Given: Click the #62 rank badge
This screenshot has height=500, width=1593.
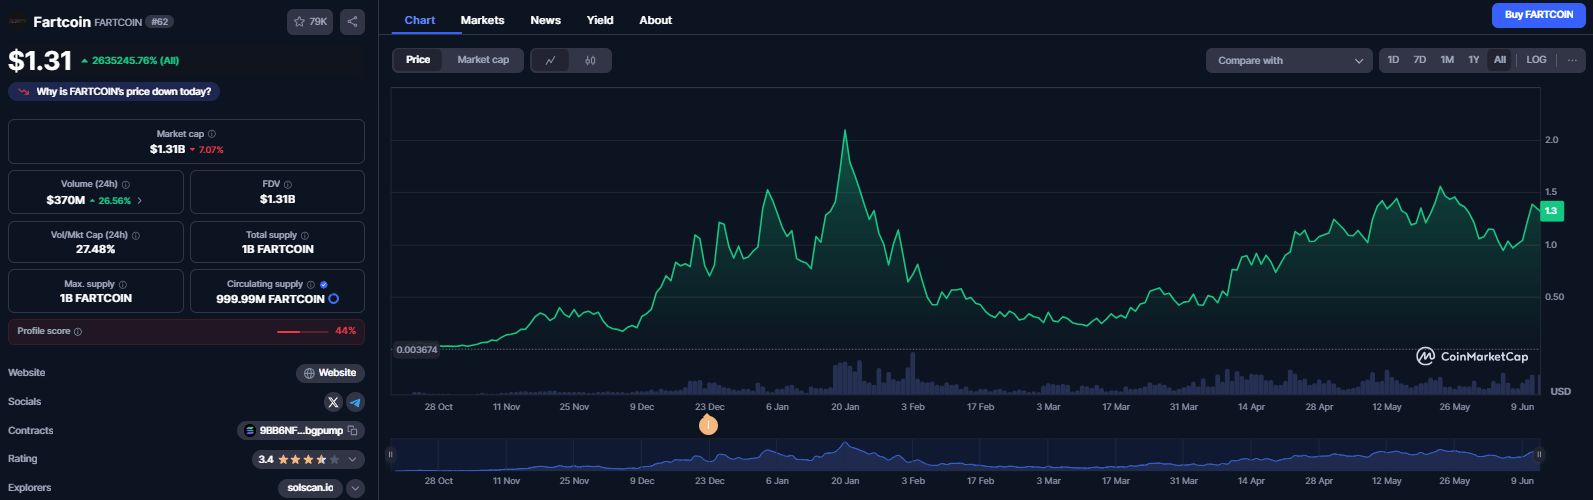Looking at the screenshot, I should (x=159, y=21).
